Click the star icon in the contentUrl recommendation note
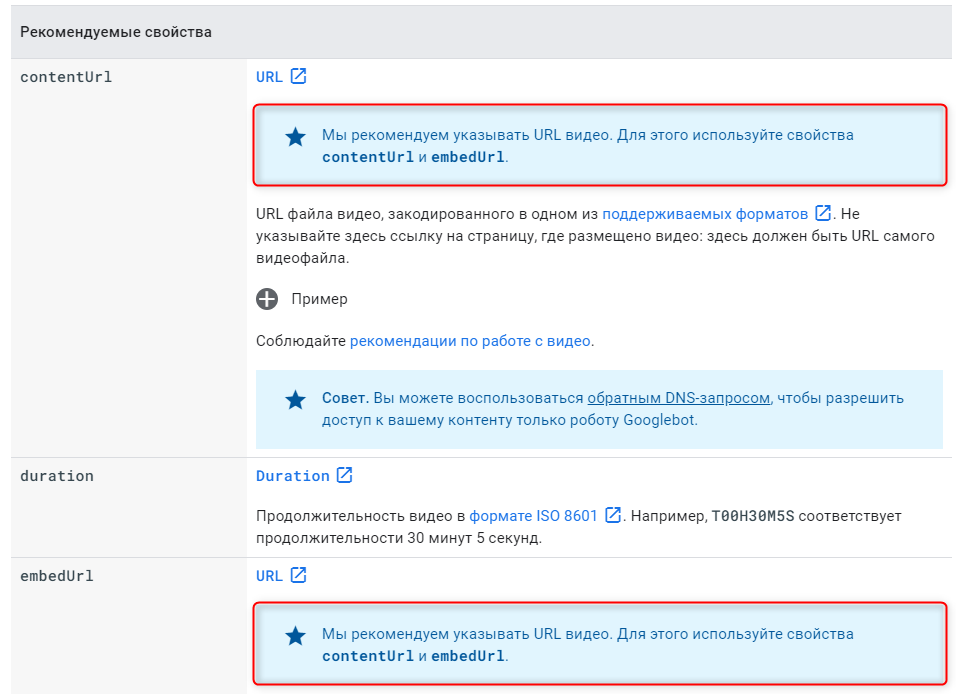956x694 pixels. pos(295,137)
